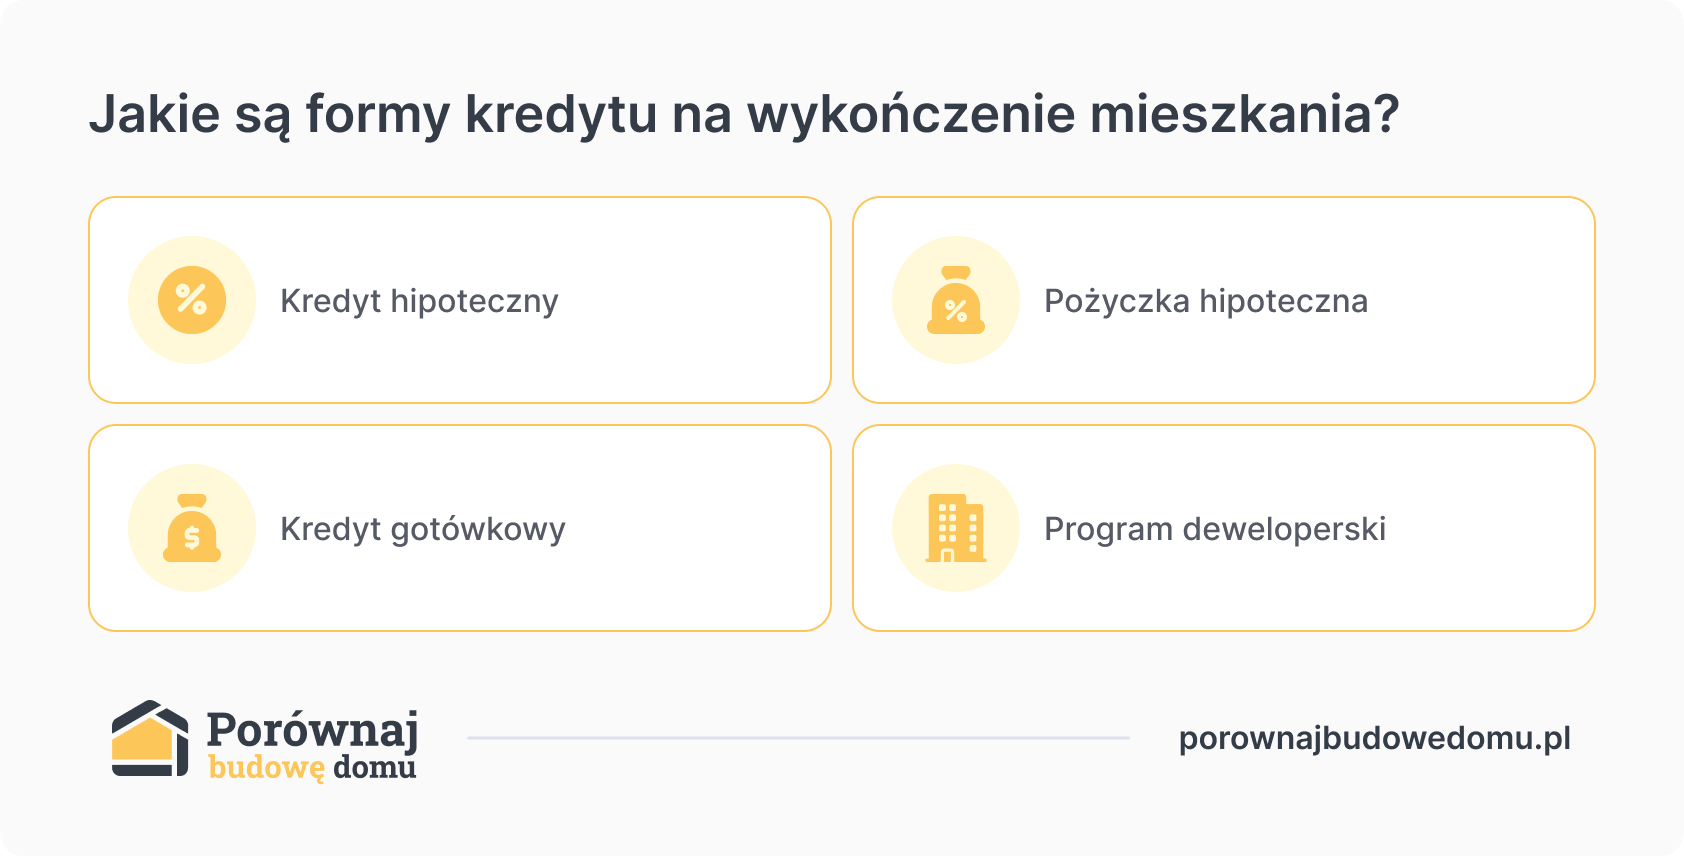
Task: Click the word 'domu' in the logo
Action: 375,768
